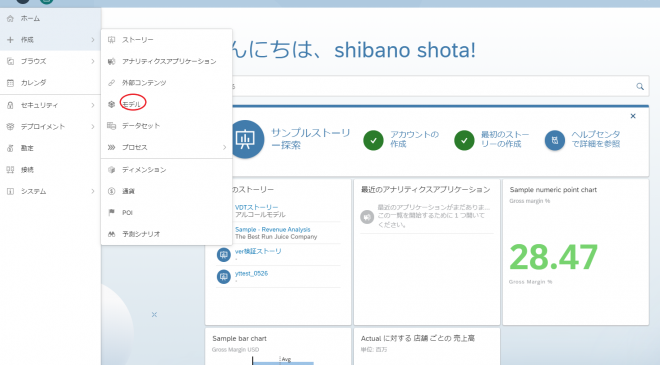
Task: Close the getting-started banner
Action: pyautogui.click(x=633, y=116)
